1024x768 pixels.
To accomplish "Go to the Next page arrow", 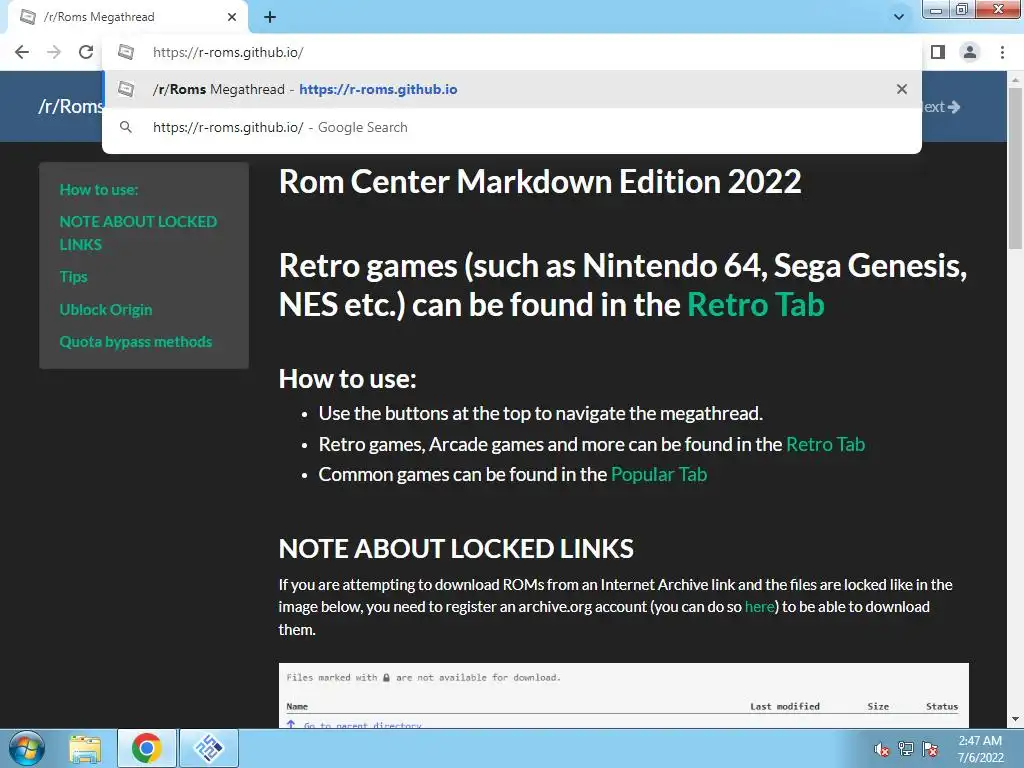I will click(x=942, y=106).
